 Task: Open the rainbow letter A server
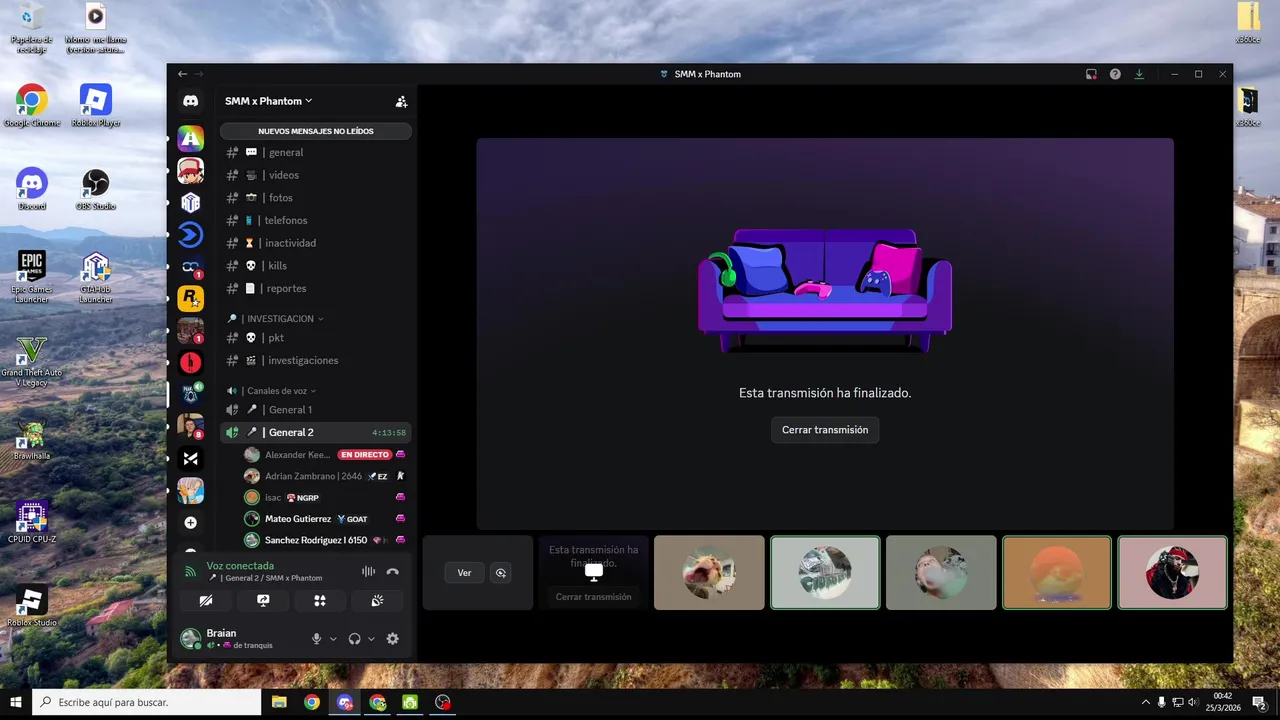pos(190,138)
